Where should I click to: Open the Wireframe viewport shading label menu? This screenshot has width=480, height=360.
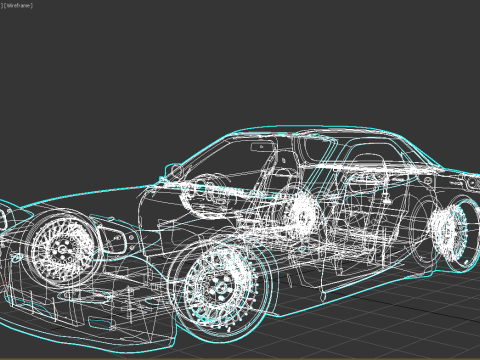(x=18, y=6)
